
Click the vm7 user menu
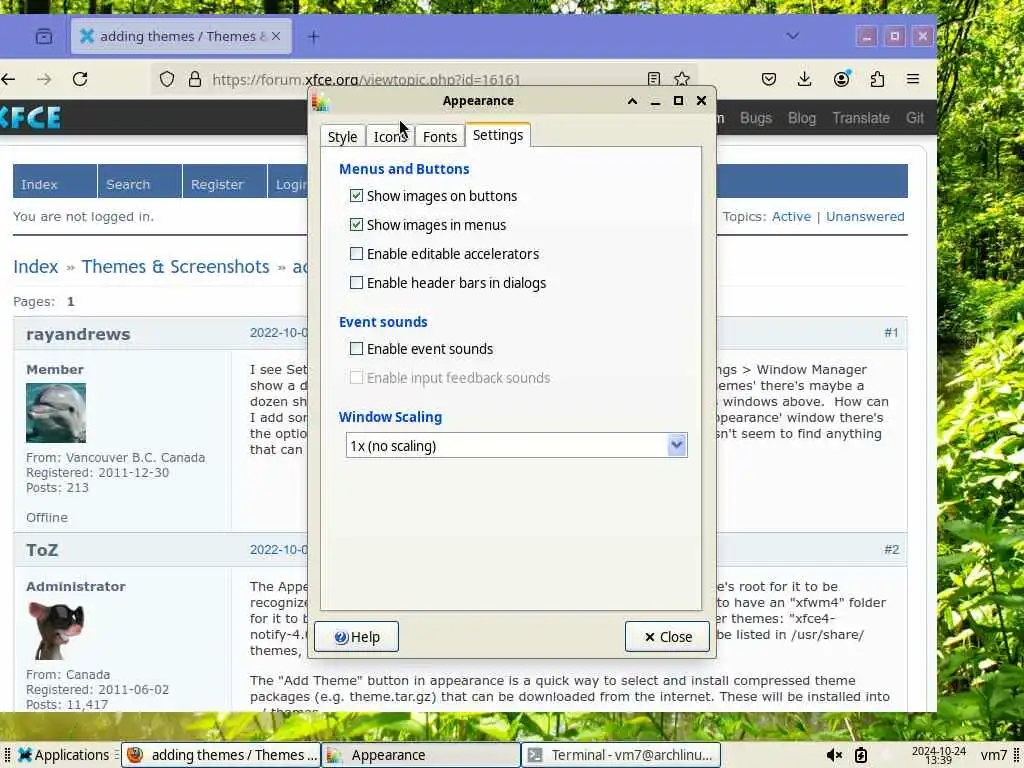point(993,756)
